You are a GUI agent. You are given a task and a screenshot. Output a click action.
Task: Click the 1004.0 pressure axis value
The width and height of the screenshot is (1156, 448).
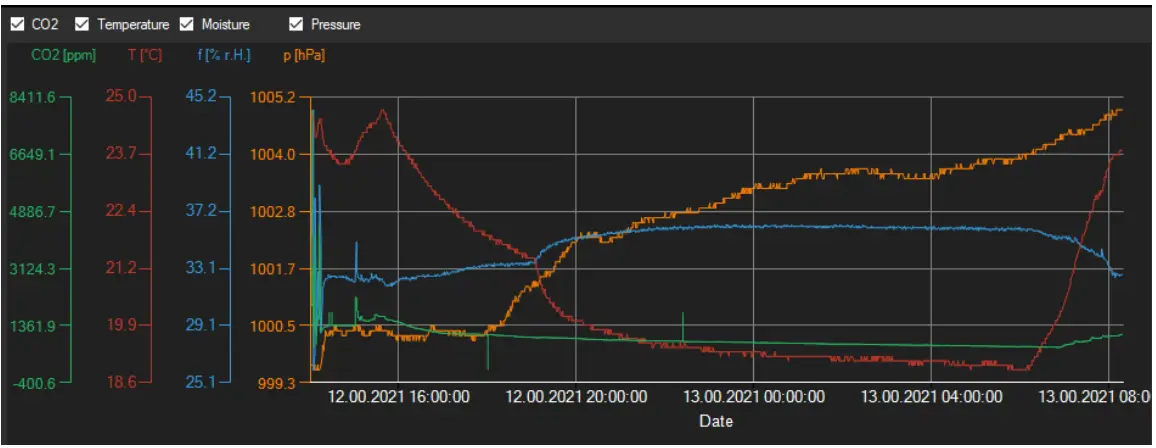point(274,154)
